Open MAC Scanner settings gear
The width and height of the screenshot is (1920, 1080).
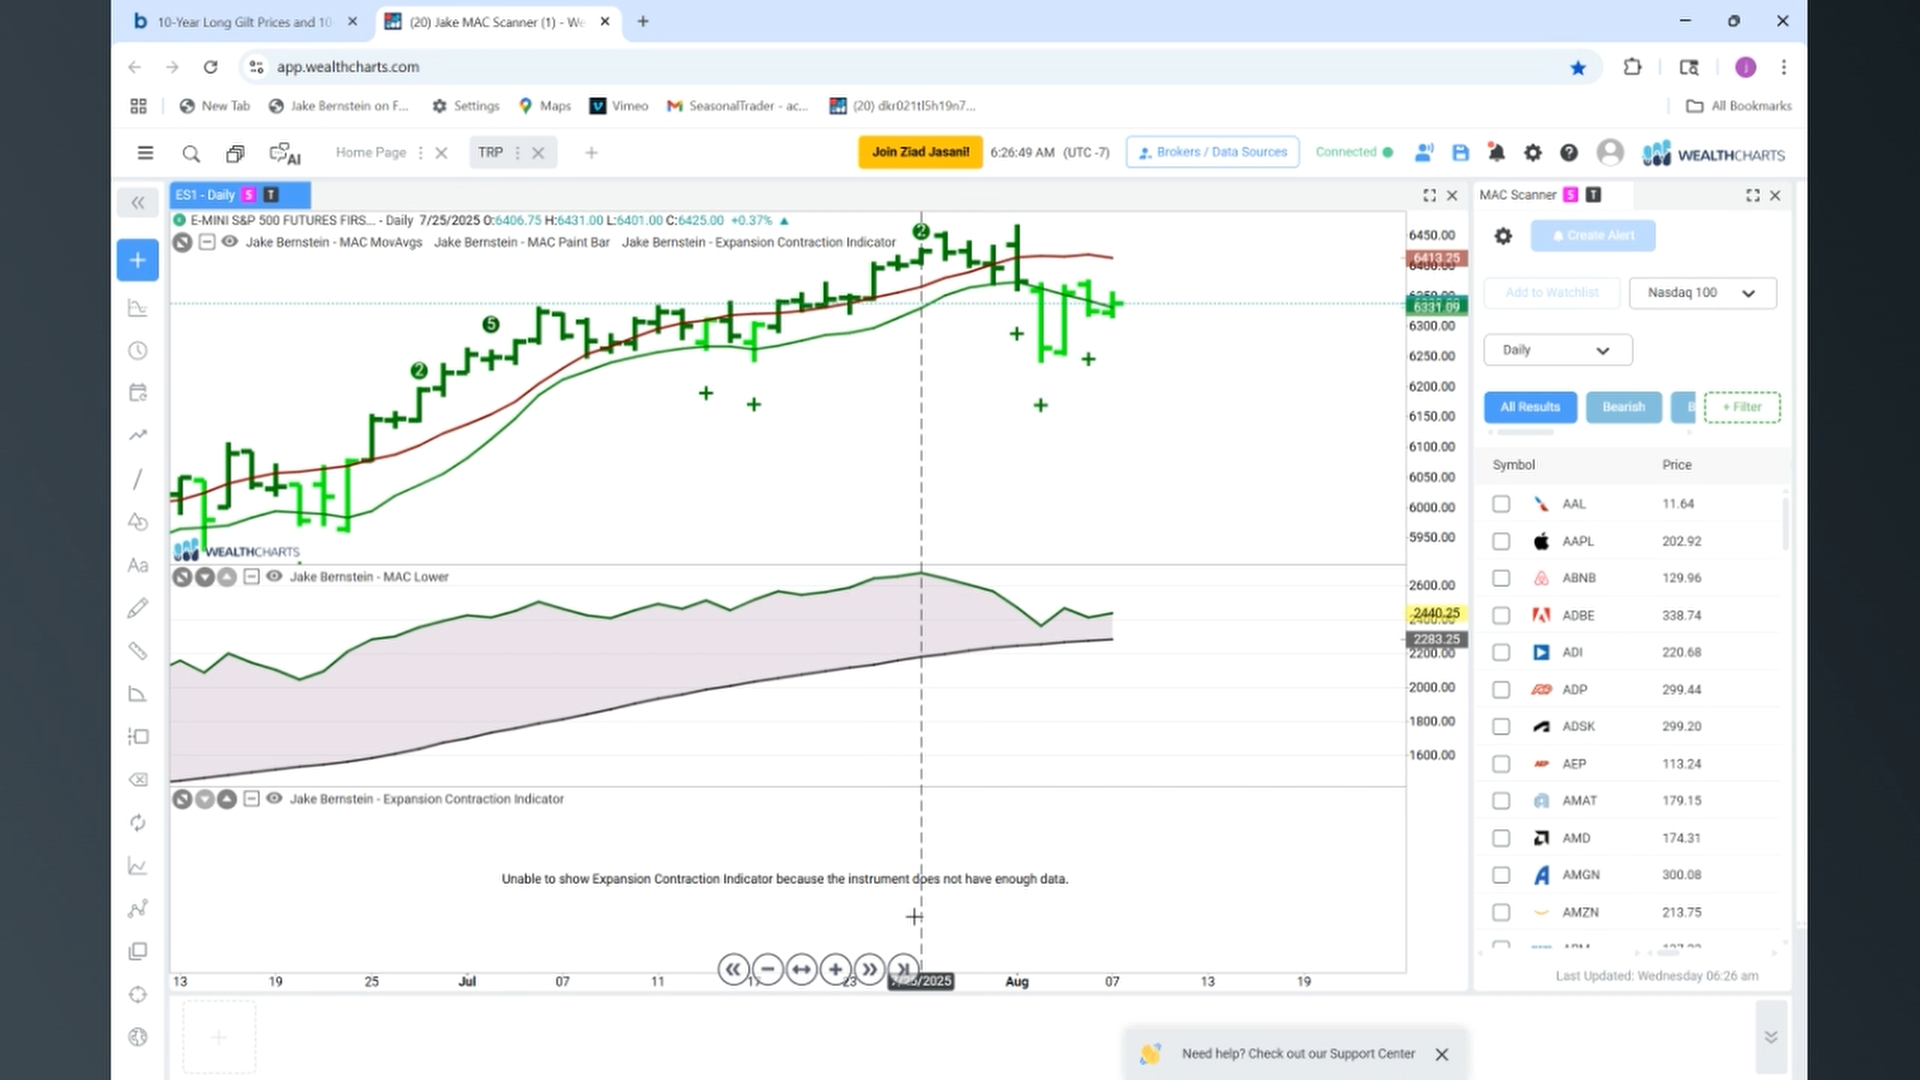[1503, 236]
